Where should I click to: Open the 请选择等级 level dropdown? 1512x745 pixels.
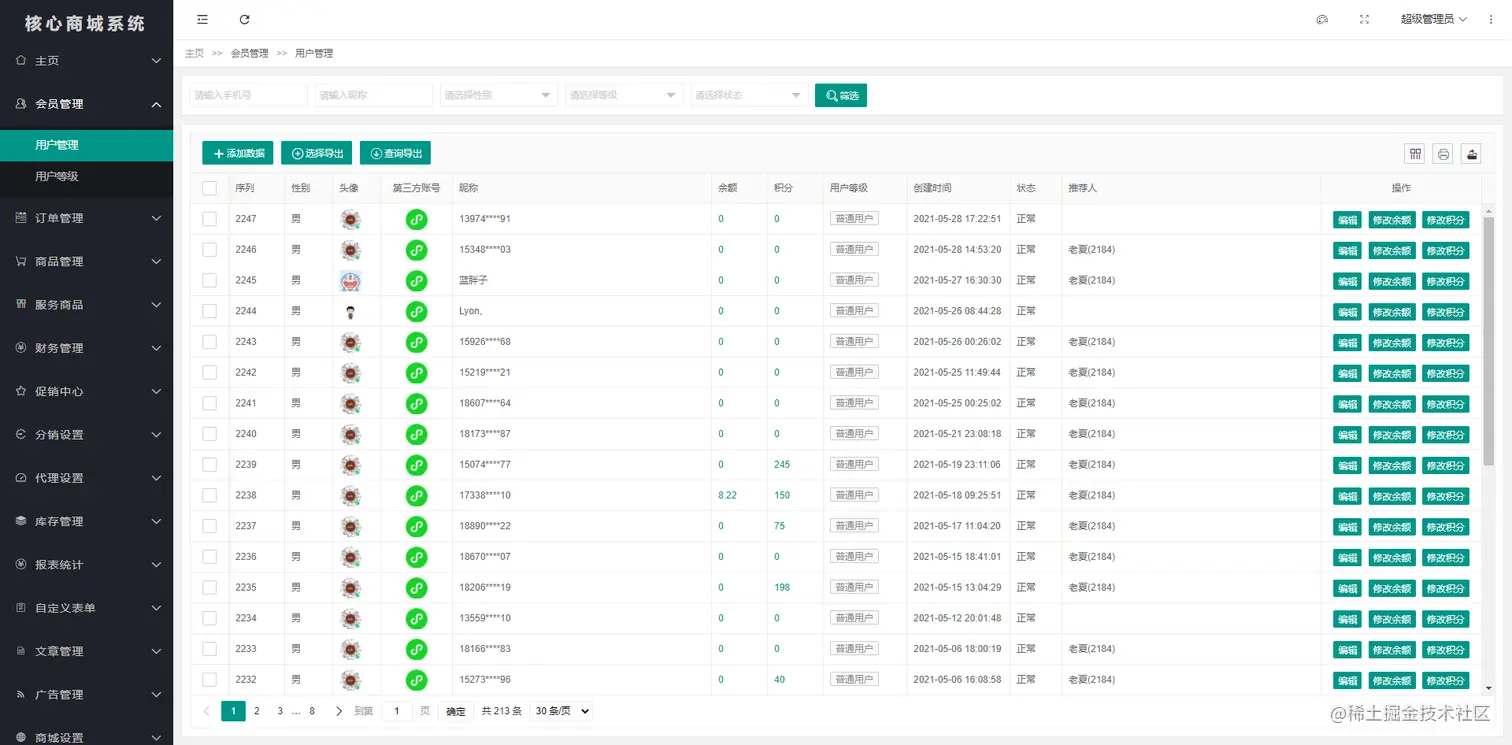click(x=623, y=95)
